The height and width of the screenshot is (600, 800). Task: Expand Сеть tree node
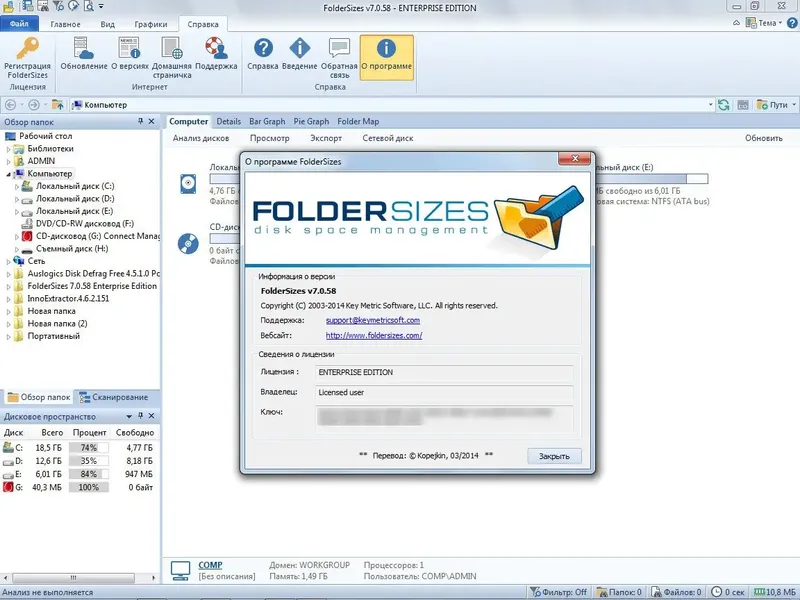(x=8, y=261)
